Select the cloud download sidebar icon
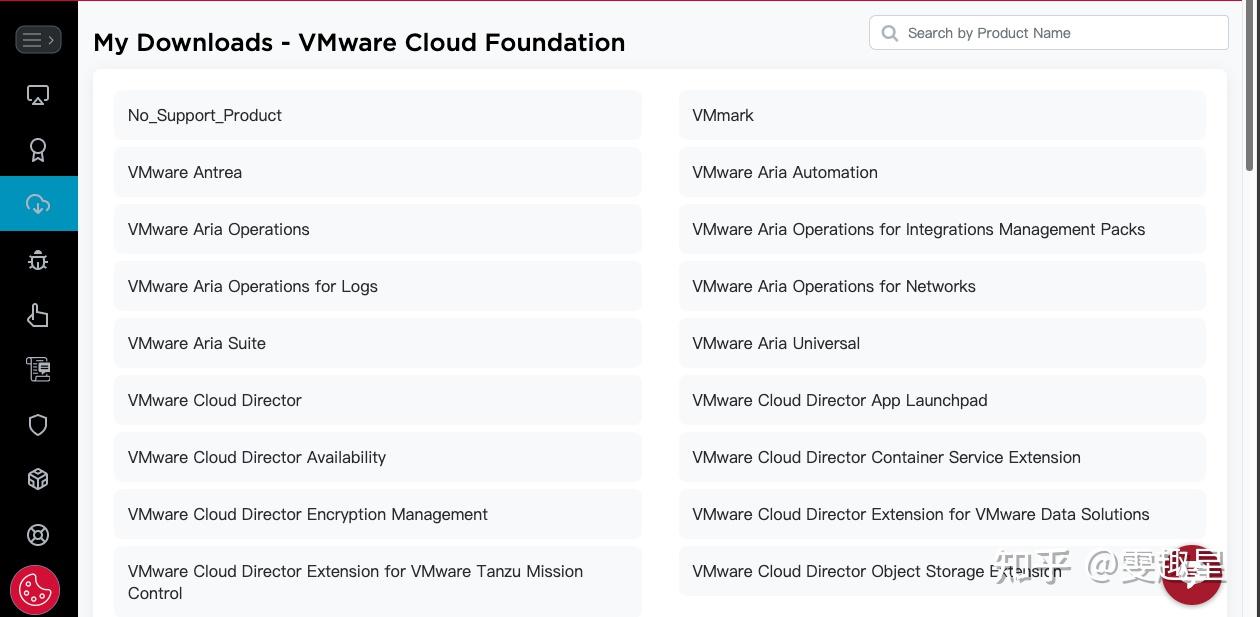The image size is (1260, 617). (38, 203)
